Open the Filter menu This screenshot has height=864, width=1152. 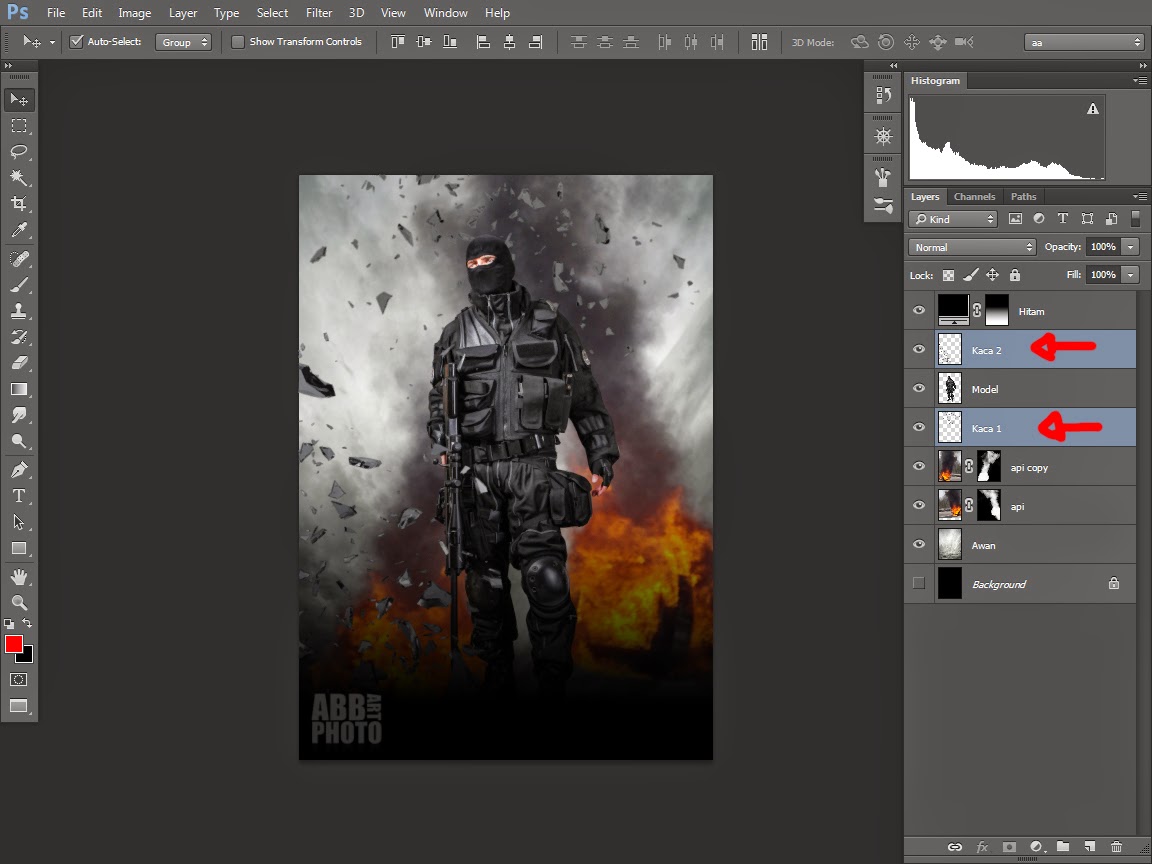[x=319, y=13]
